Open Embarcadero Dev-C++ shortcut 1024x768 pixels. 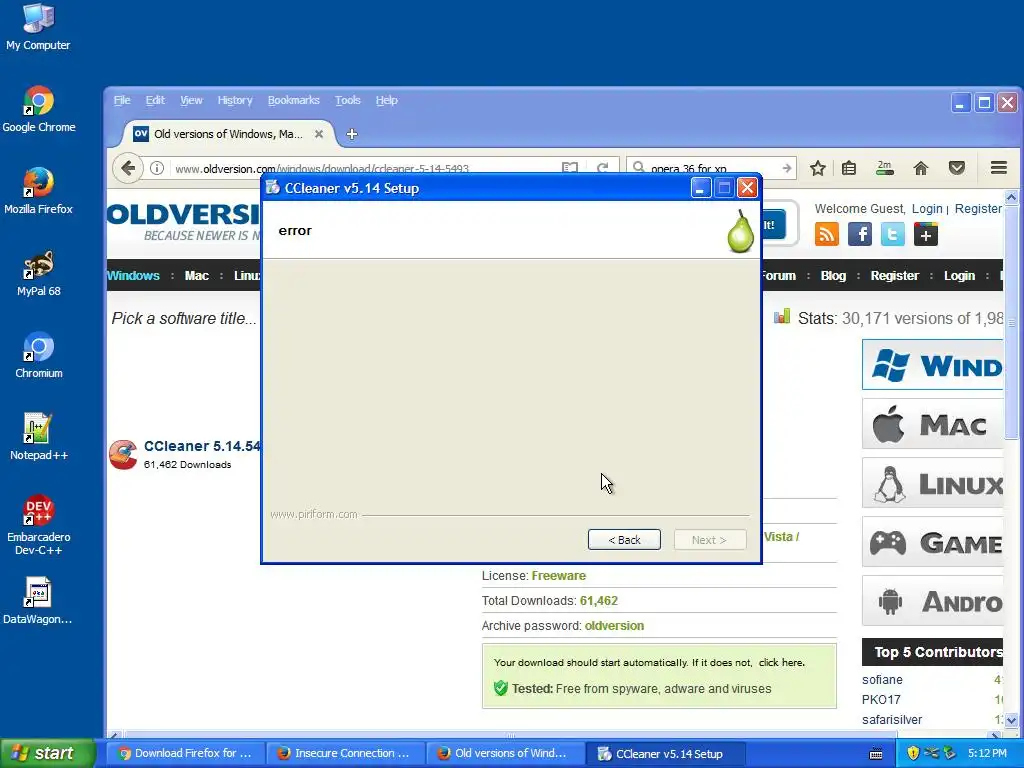pyautogui.click(x=39, y=526)
